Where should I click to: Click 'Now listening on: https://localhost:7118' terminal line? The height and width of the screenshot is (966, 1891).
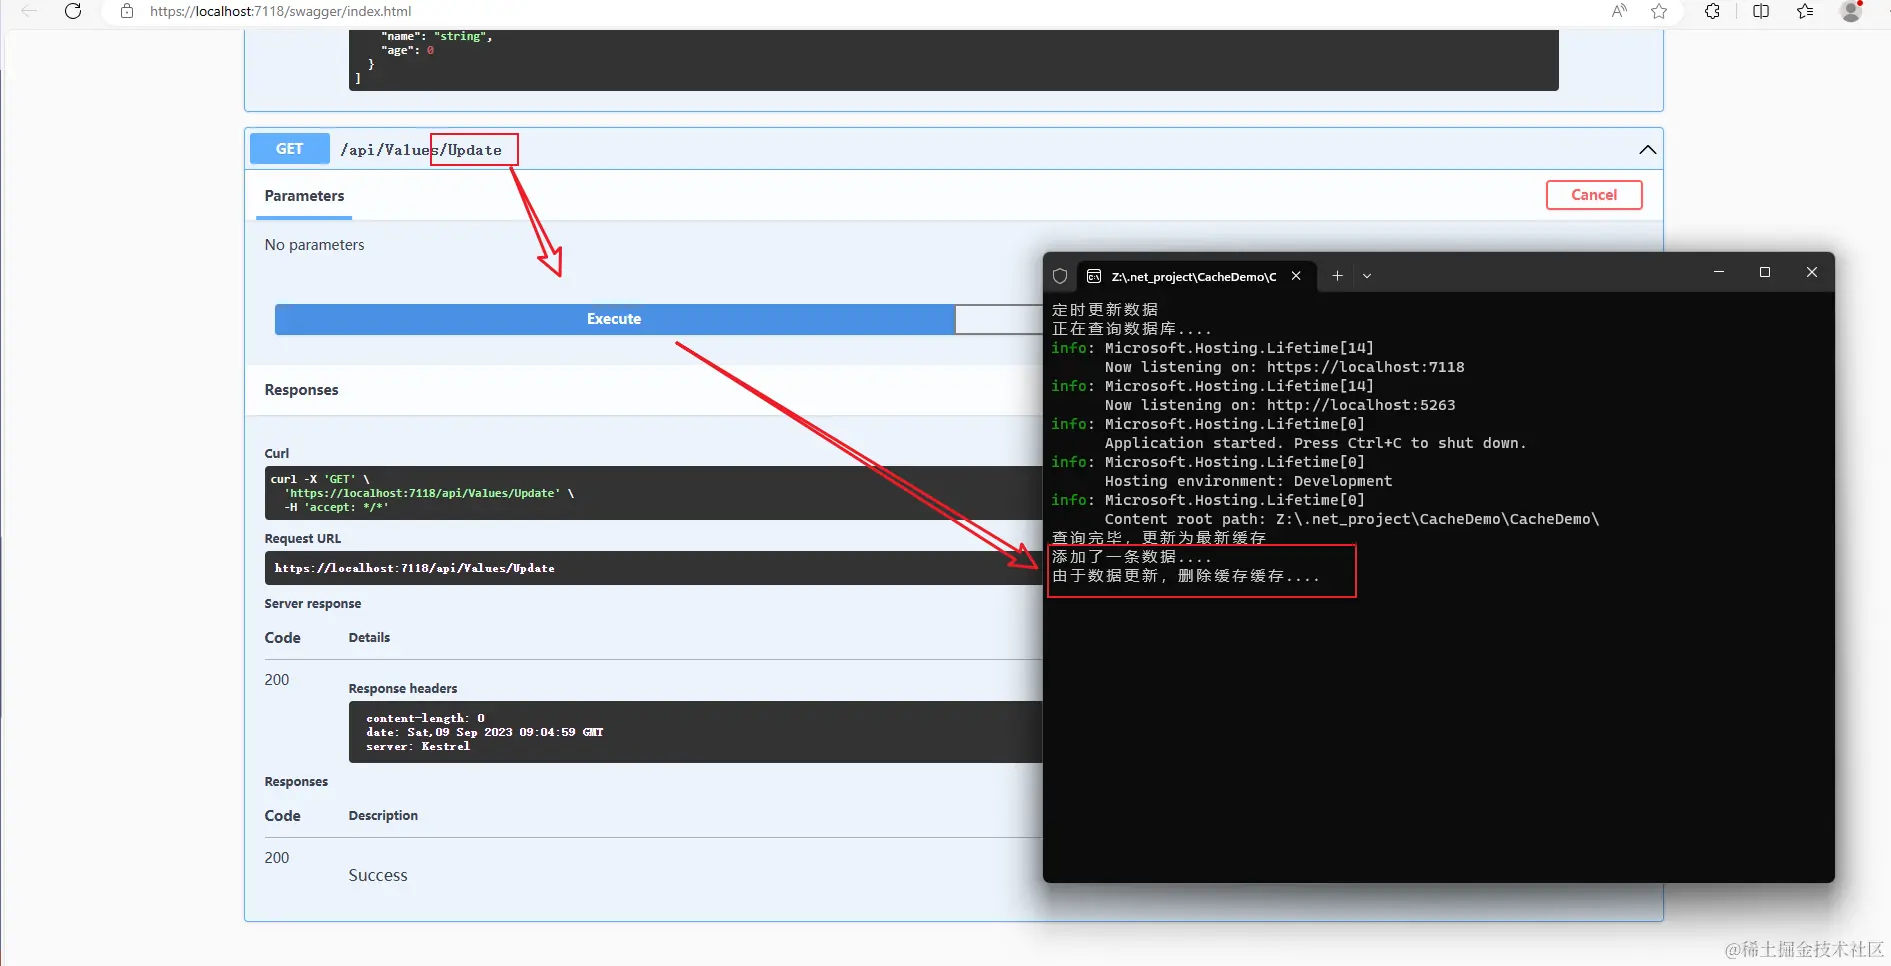[1285, 367]
